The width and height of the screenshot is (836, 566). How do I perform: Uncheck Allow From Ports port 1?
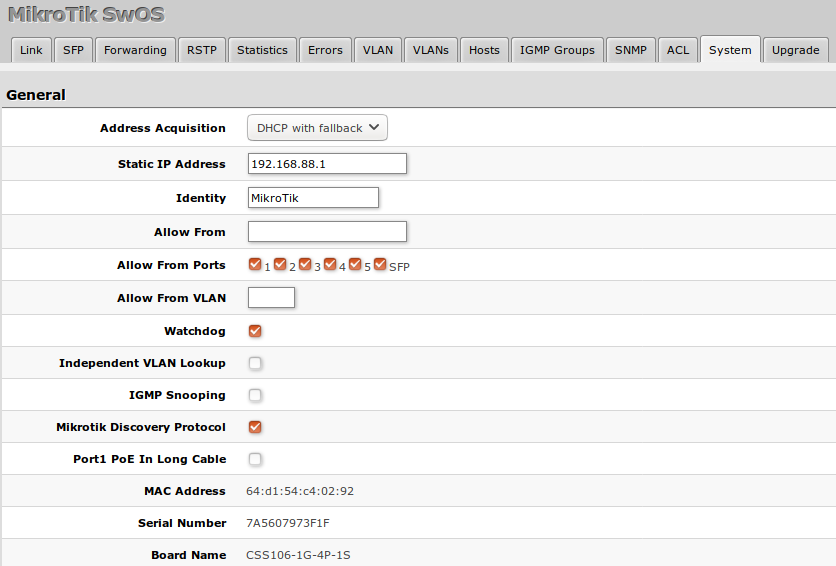[x=255, y=265]
